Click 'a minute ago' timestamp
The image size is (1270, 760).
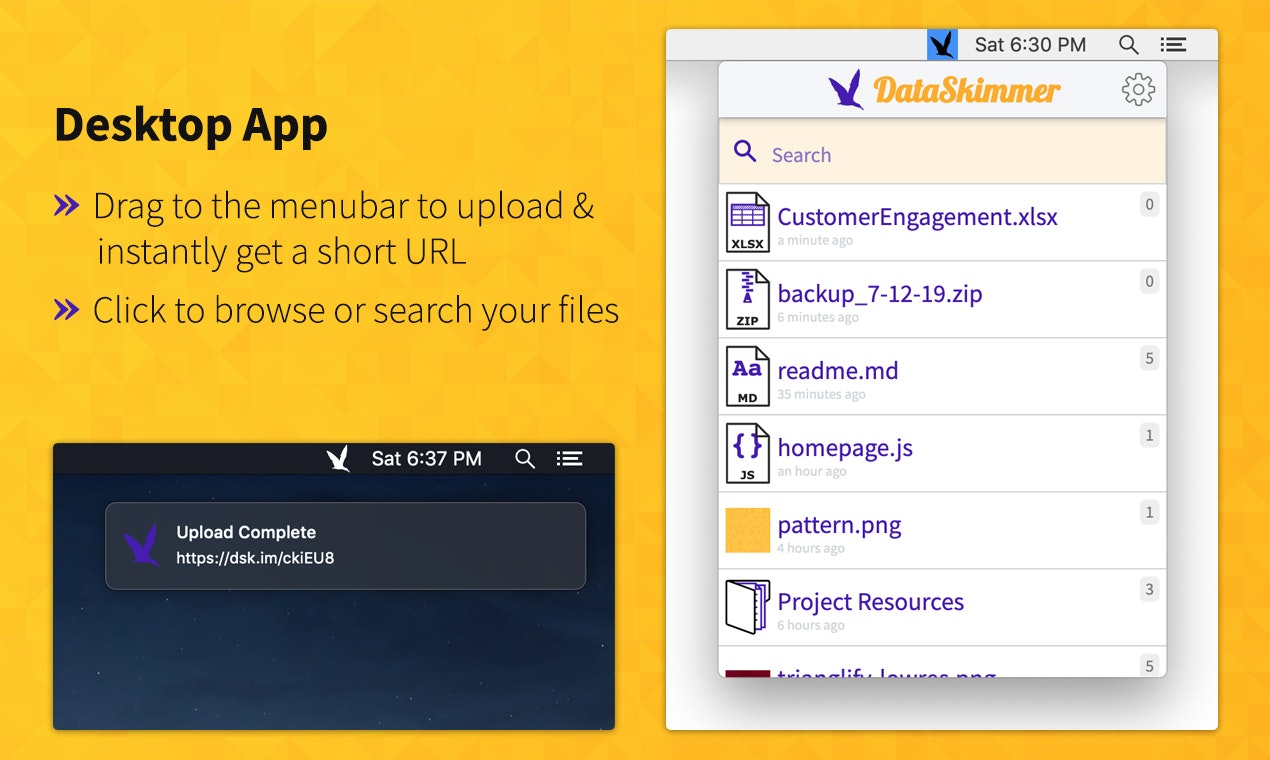tap(815, 241)
